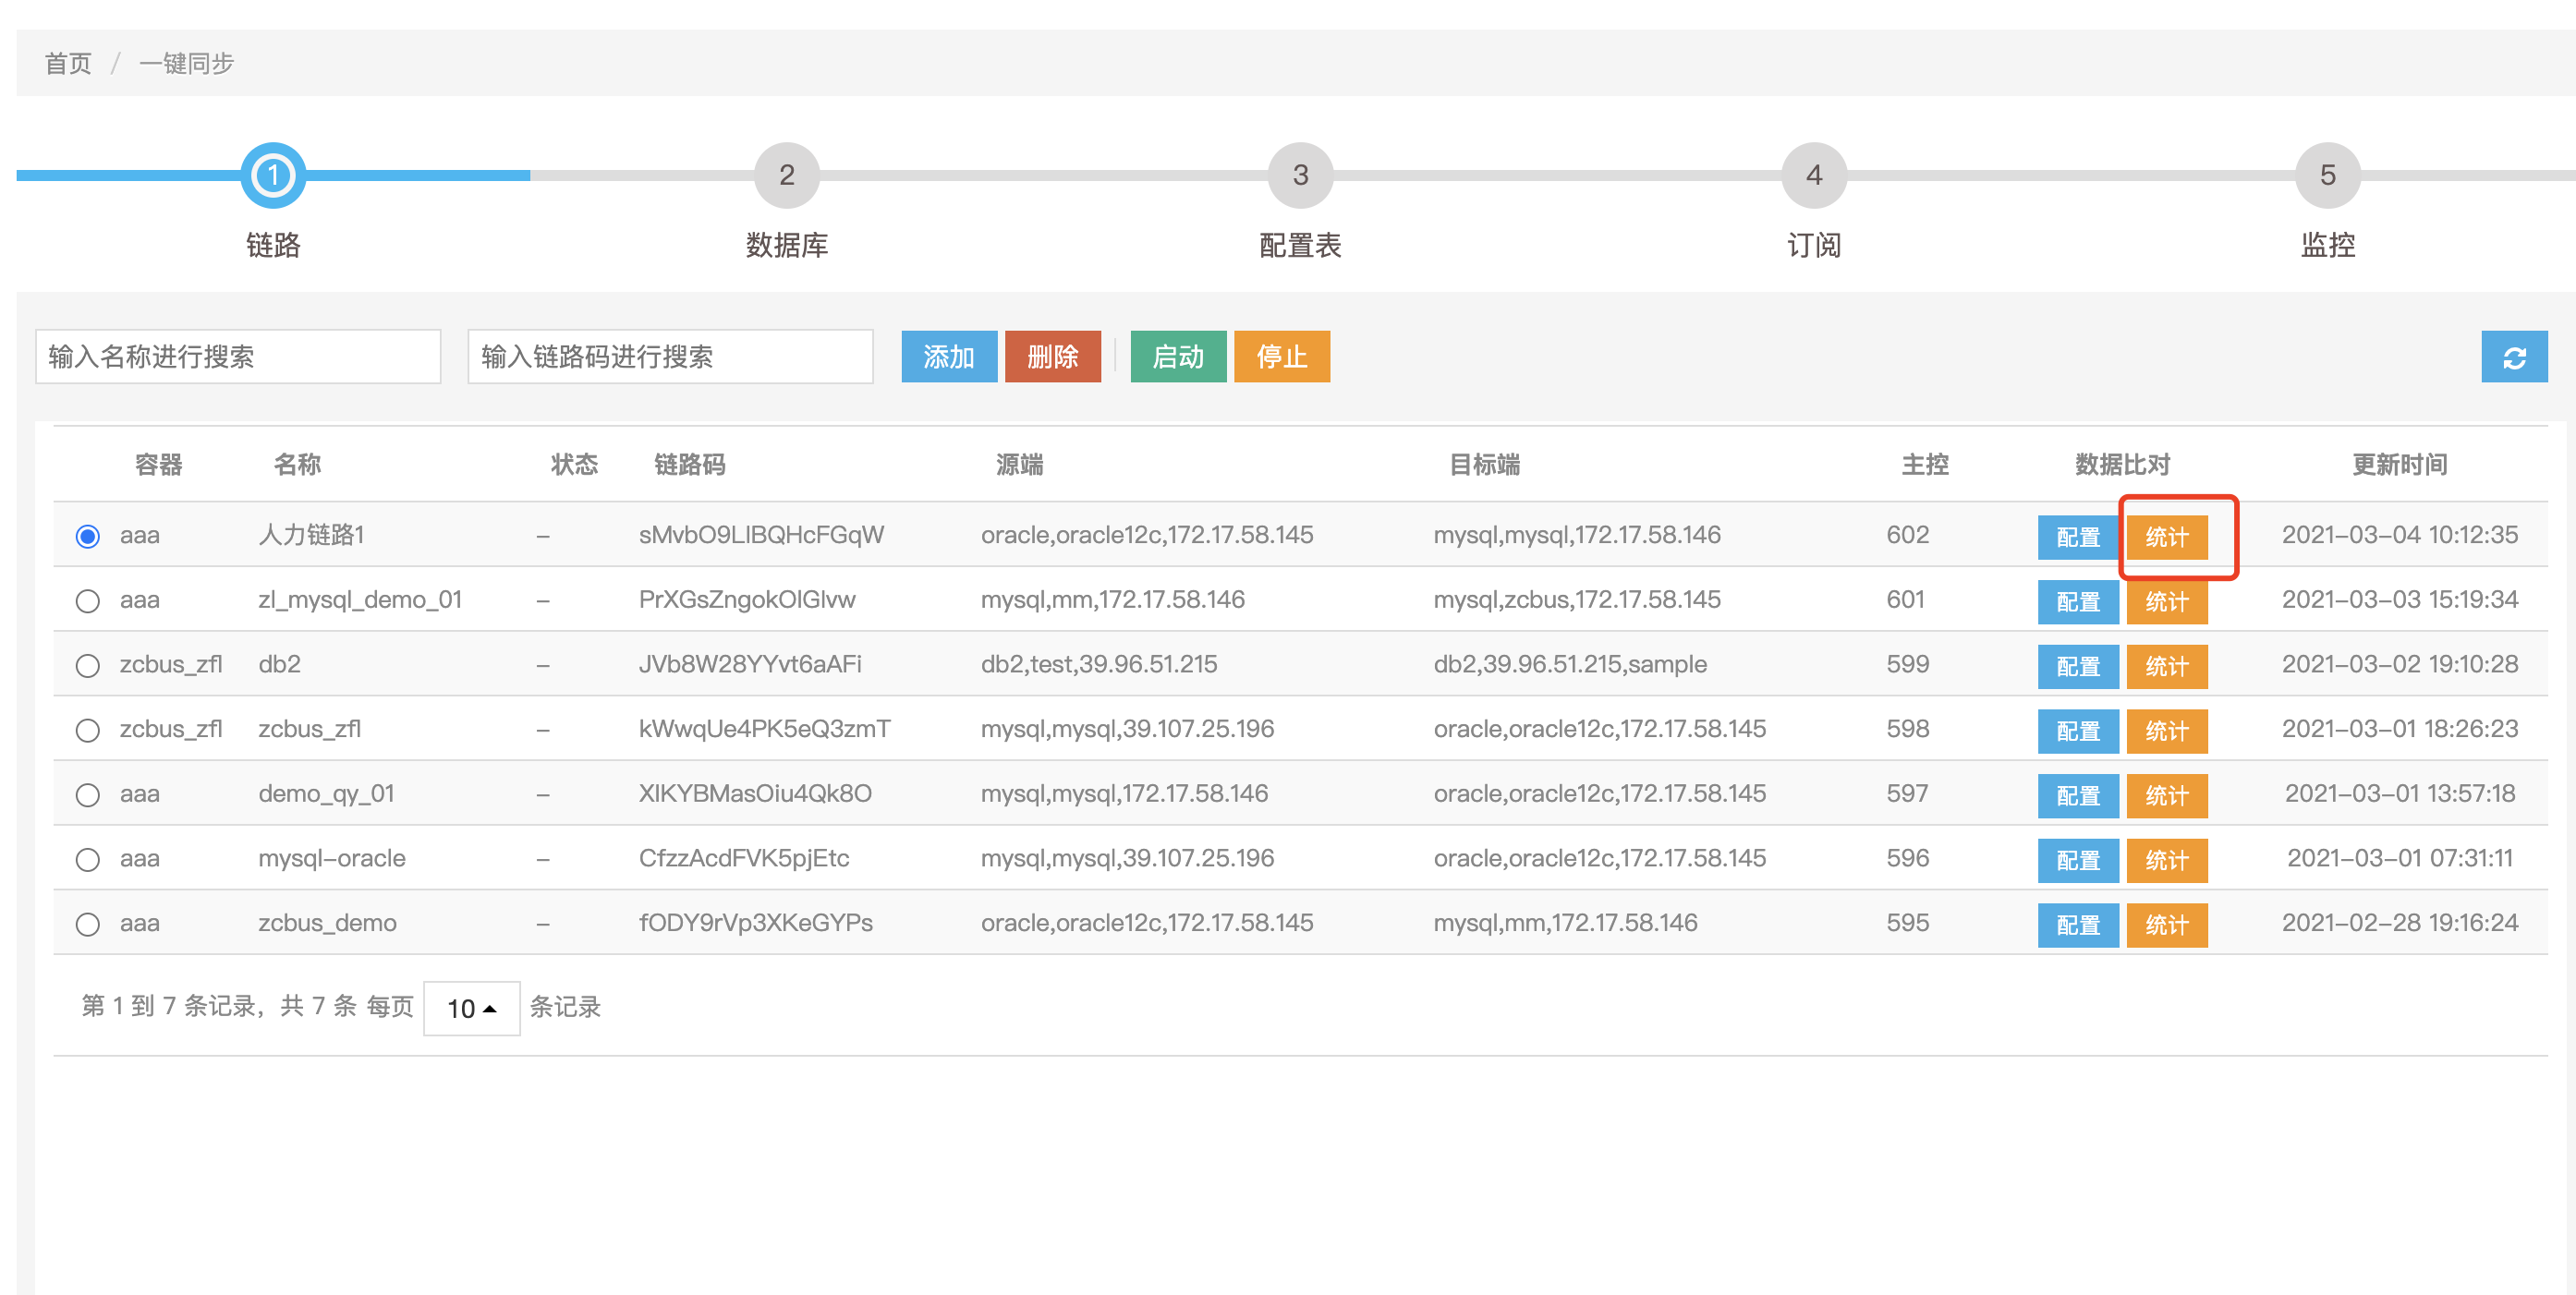
Task: Focus the 输入链路码进行搜索 search field
Action: 670,357
